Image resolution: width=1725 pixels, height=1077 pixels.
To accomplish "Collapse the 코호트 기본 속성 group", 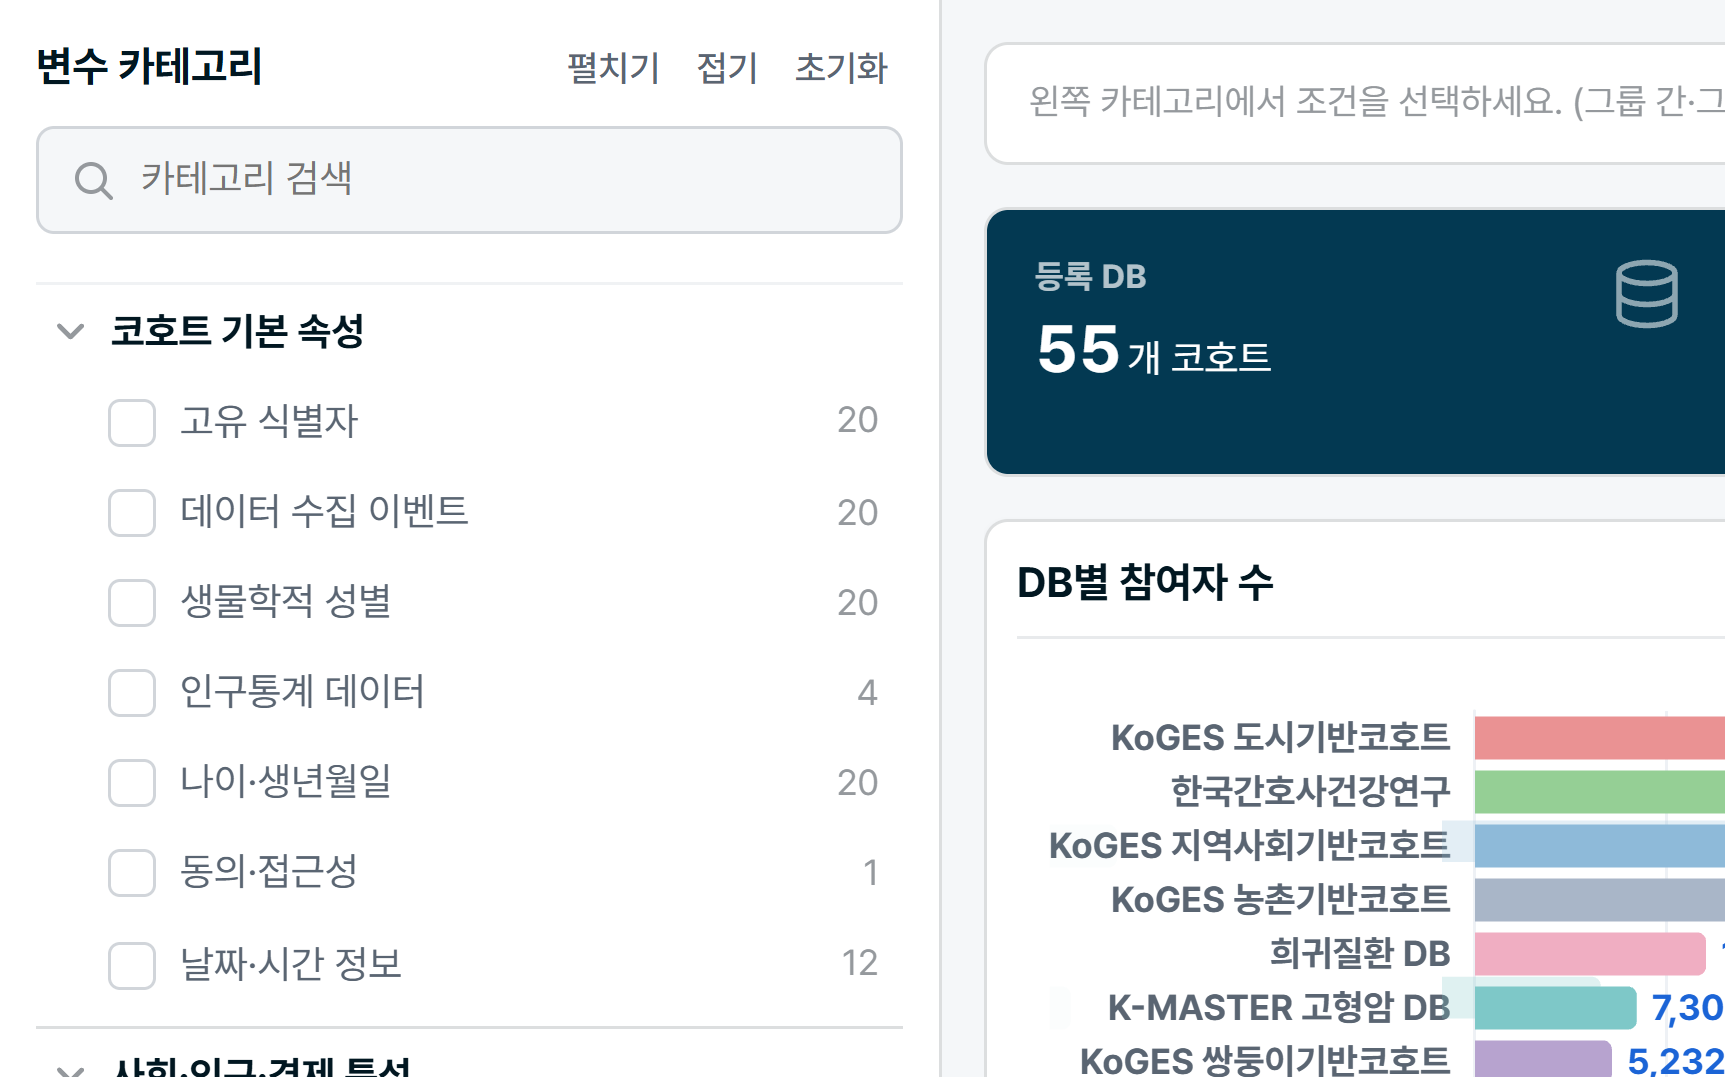I will [70, 331].
